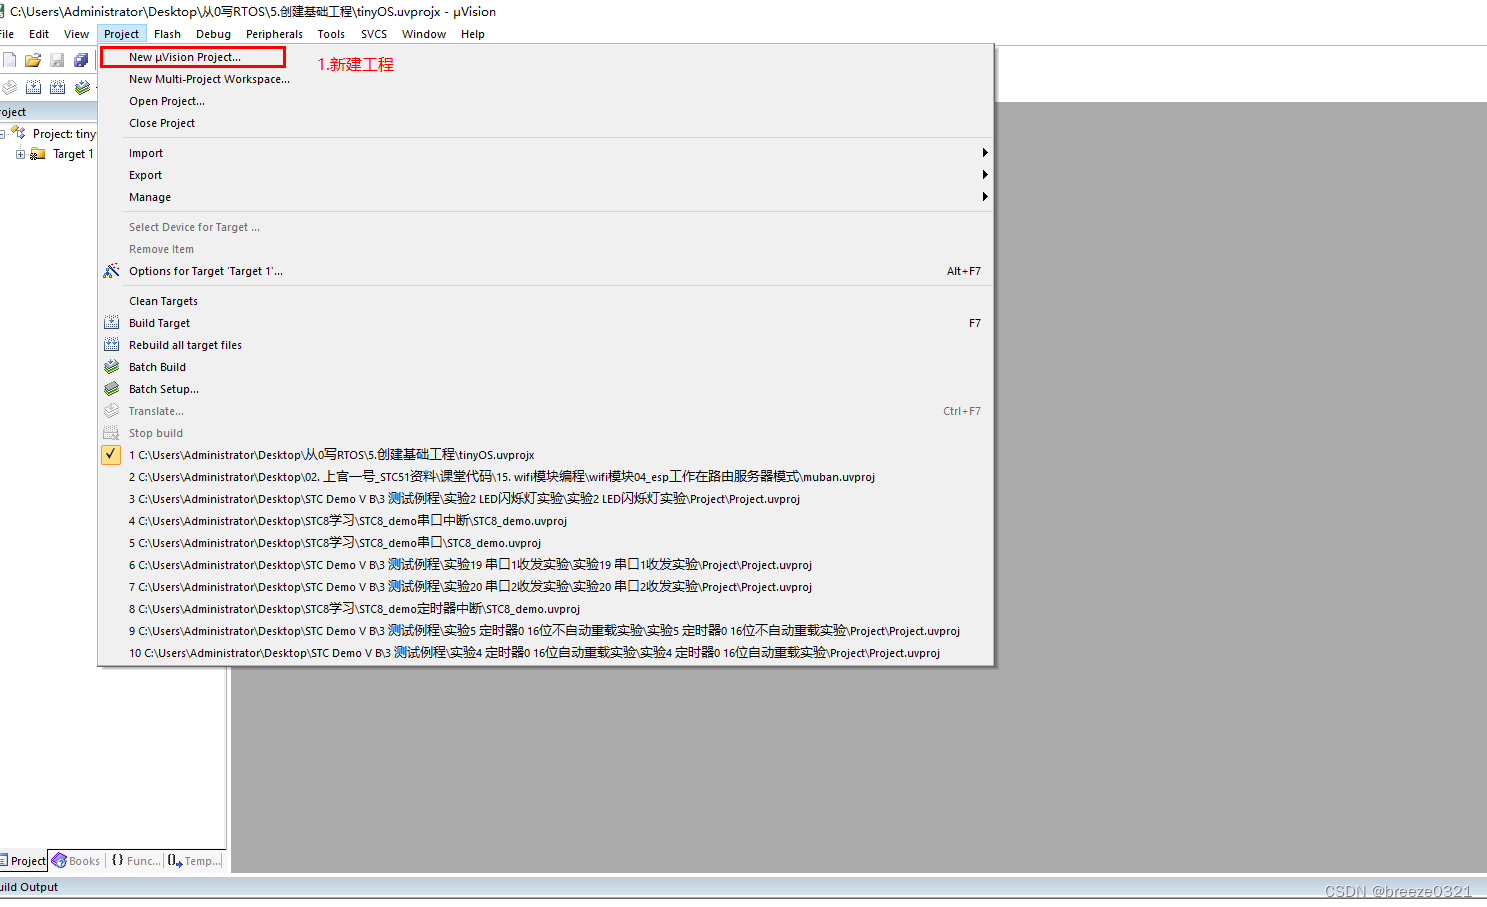This screenshot has height=907, width=1487.
Task: Open the View menu
Action: [77, 34]
